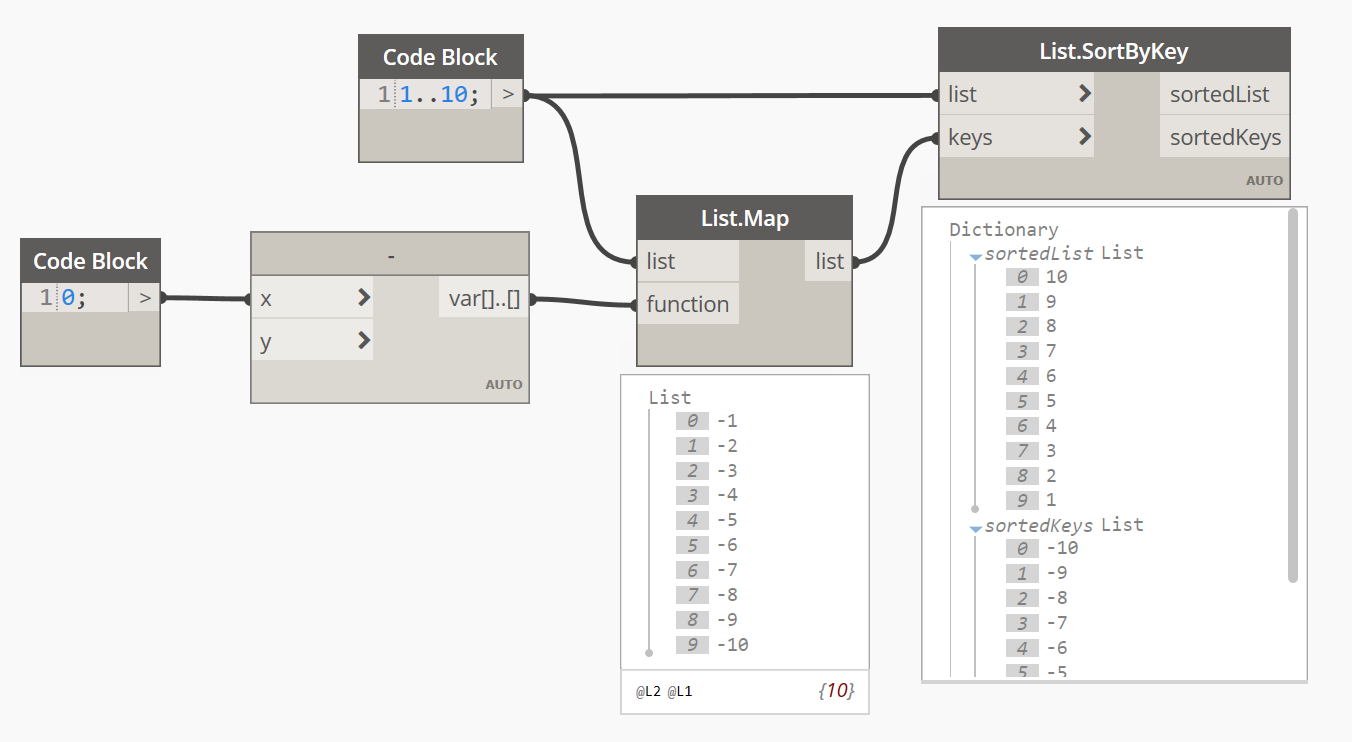
Task: Click the AUTO lacing label on List.SortByKey
Action: tap(1264, 181)
